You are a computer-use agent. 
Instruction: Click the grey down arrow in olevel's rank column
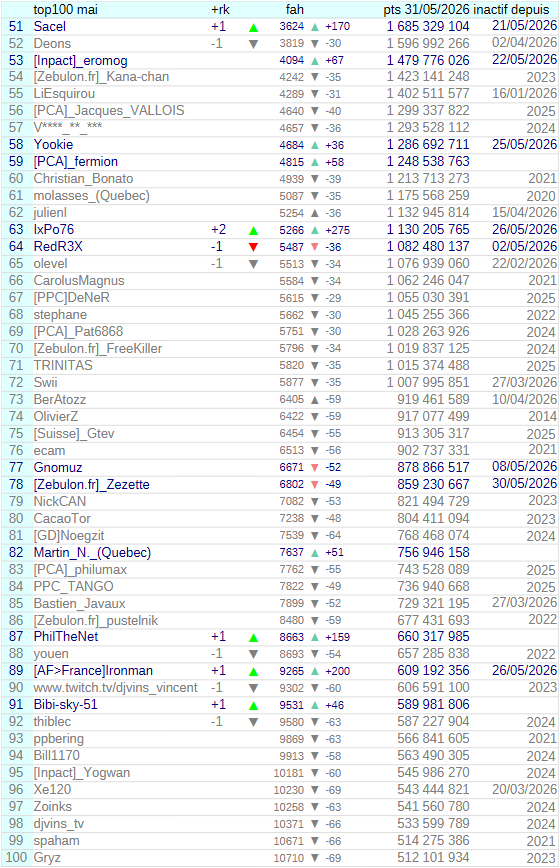[253, 265]
